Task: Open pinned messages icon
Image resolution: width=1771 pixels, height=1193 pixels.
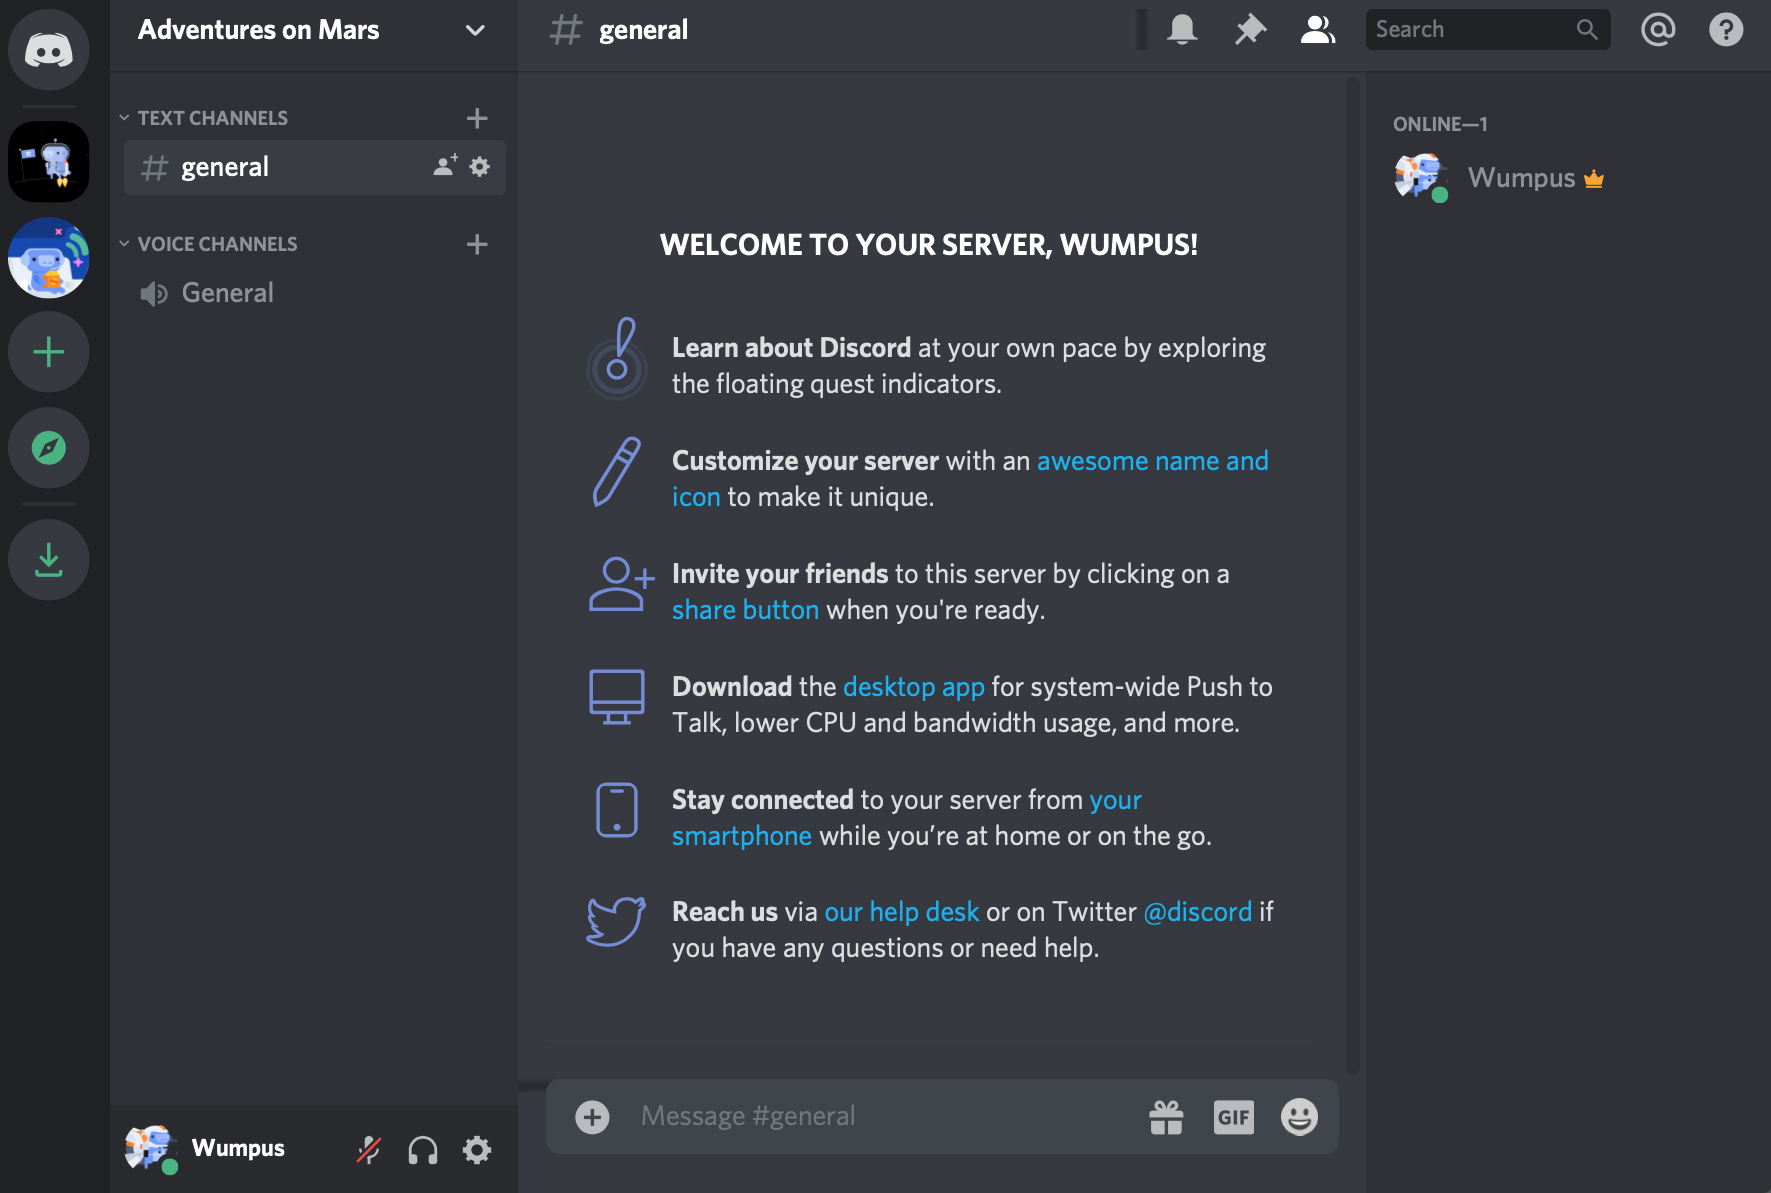Action: tap(1250, 30)
